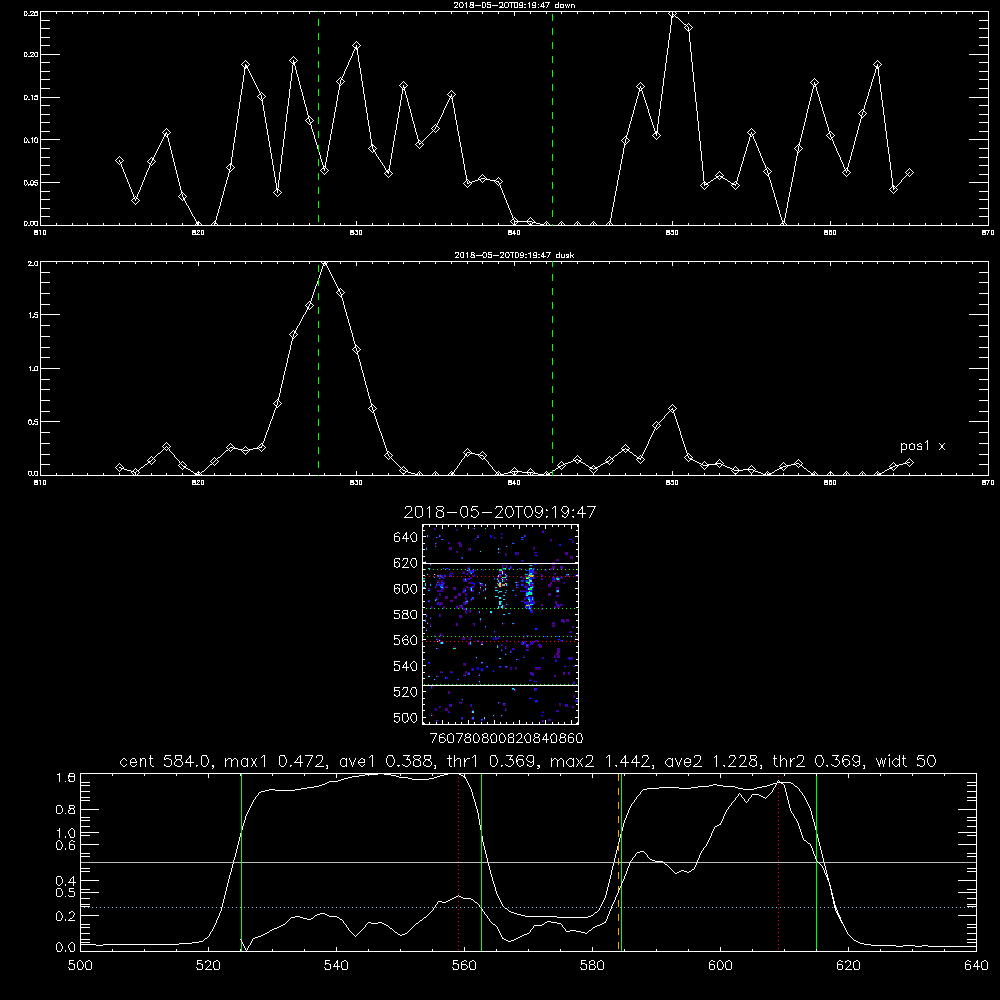Click the 520 y-axis label of spectrogram image

tap(406, 692)
